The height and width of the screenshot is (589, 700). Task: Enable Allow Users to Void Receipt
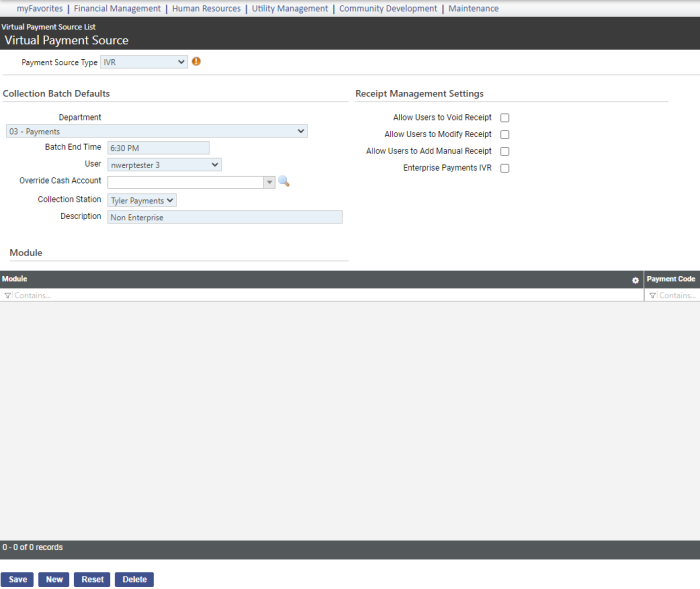[x=505, y=118]
